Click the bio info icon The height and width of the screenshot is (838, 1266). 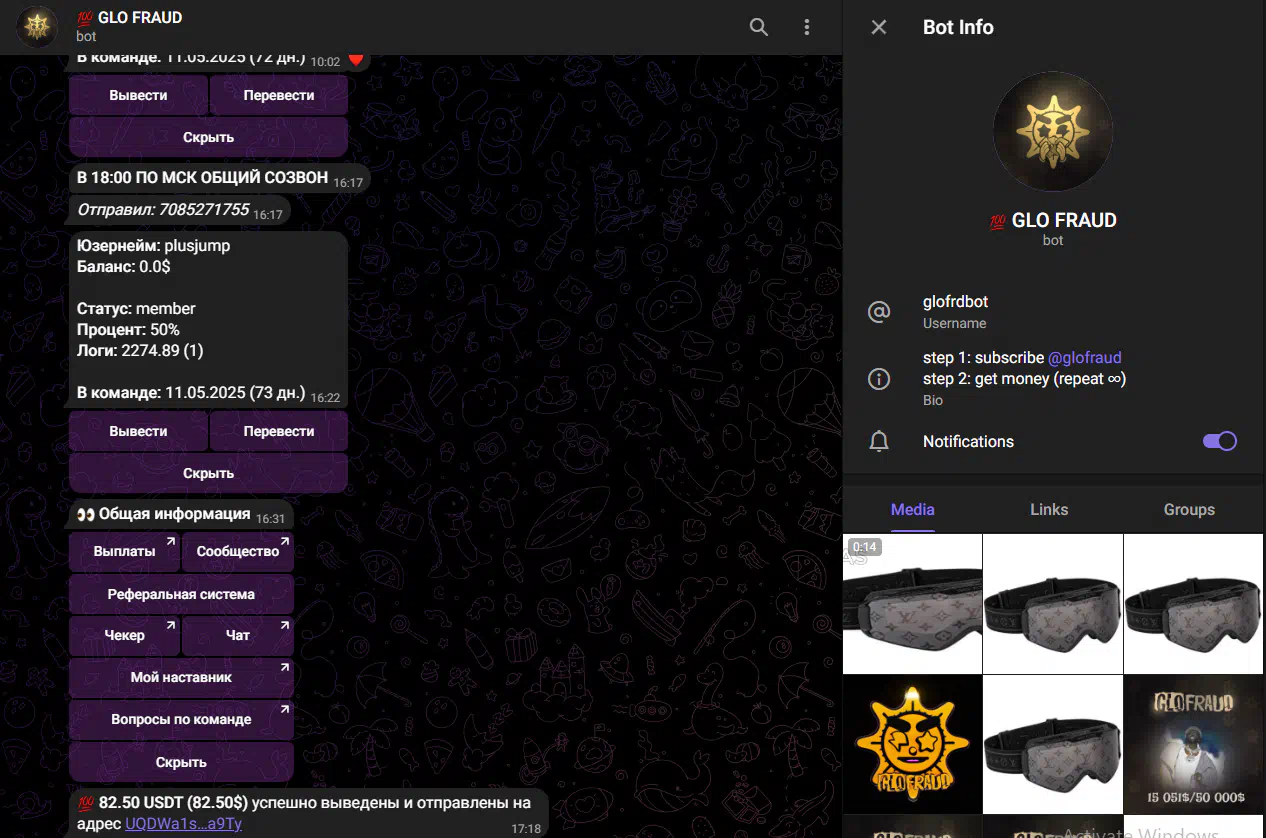879,378
